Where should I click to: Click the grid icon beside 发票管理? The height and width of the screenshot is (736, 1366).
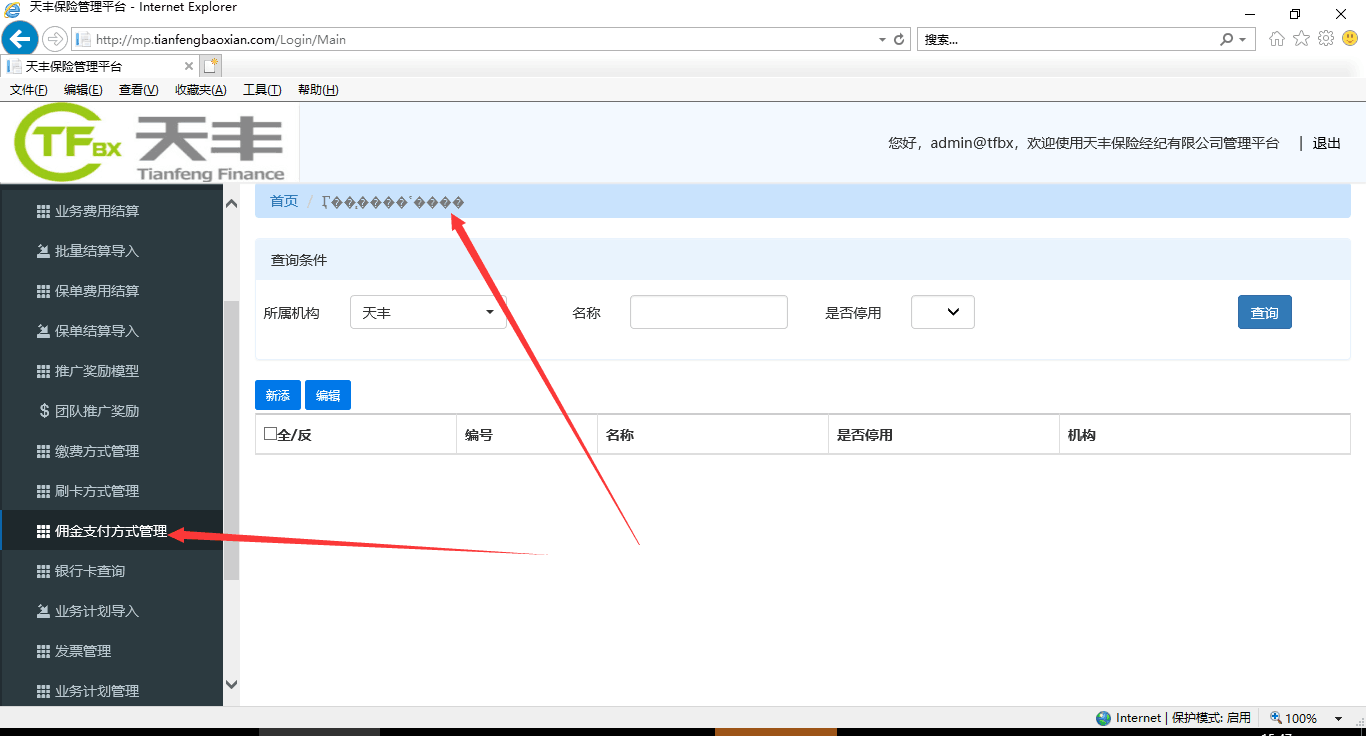click(x=43, y=651)
